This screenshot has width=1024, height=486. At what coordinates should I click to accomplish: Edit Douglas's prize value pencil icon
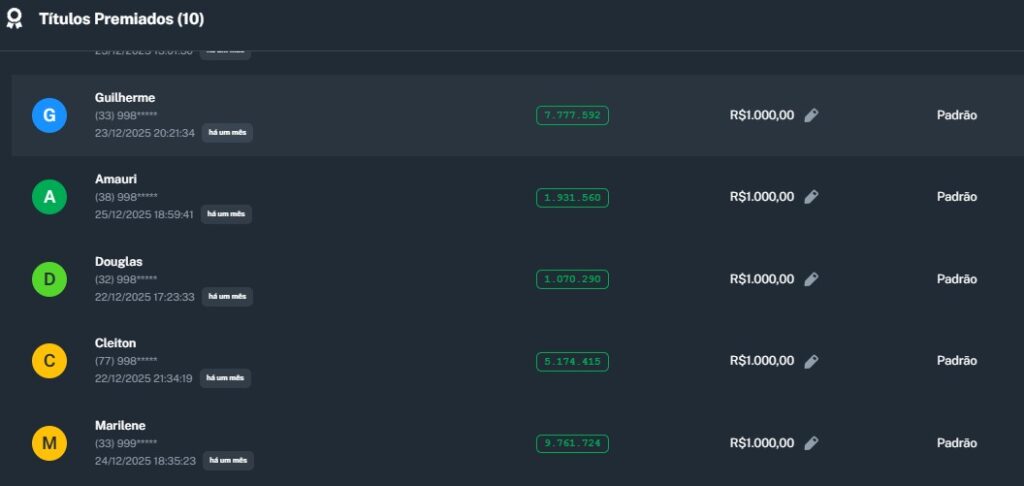[811, 279]
